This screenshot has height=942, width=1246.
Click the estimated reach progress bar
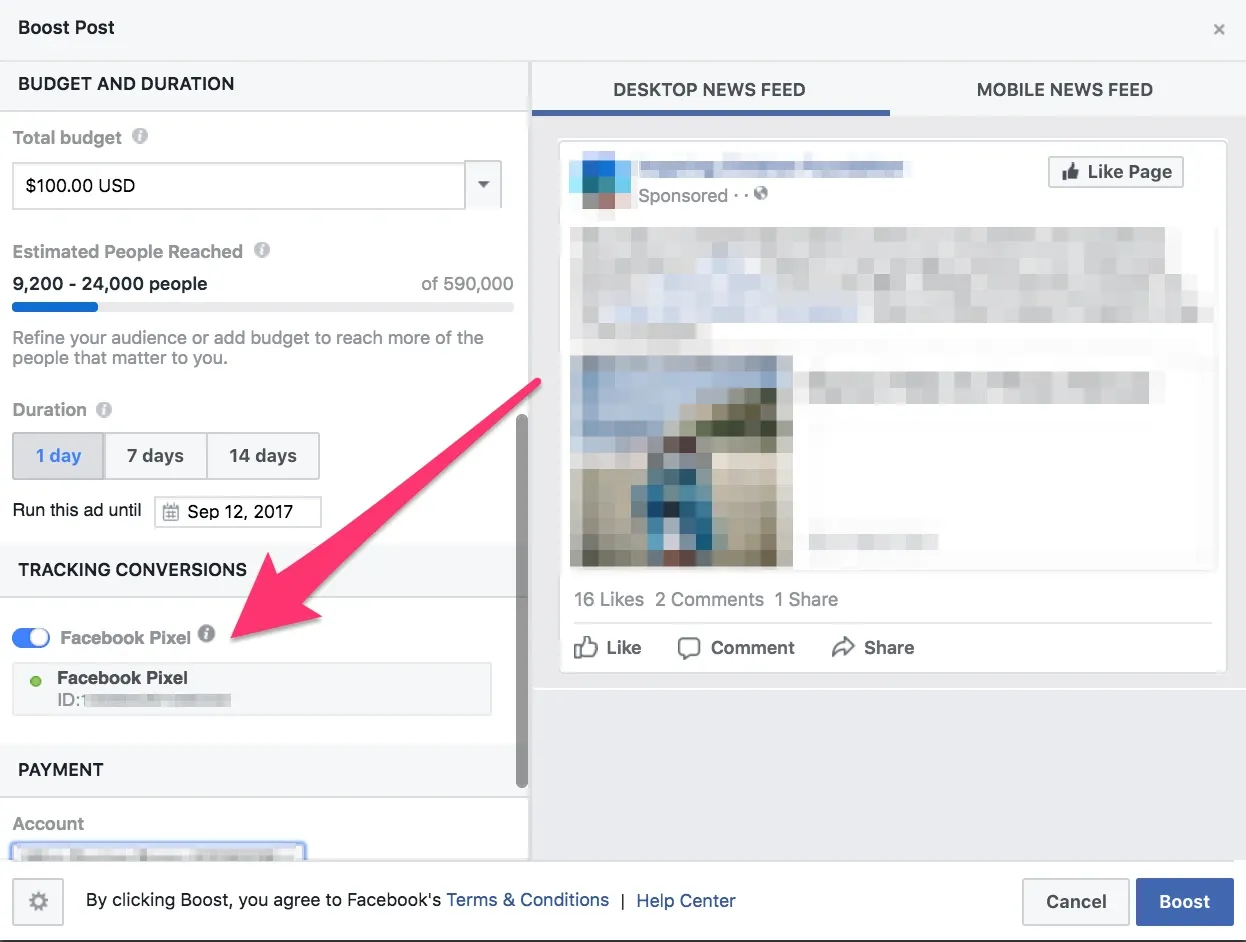point(263,307)
